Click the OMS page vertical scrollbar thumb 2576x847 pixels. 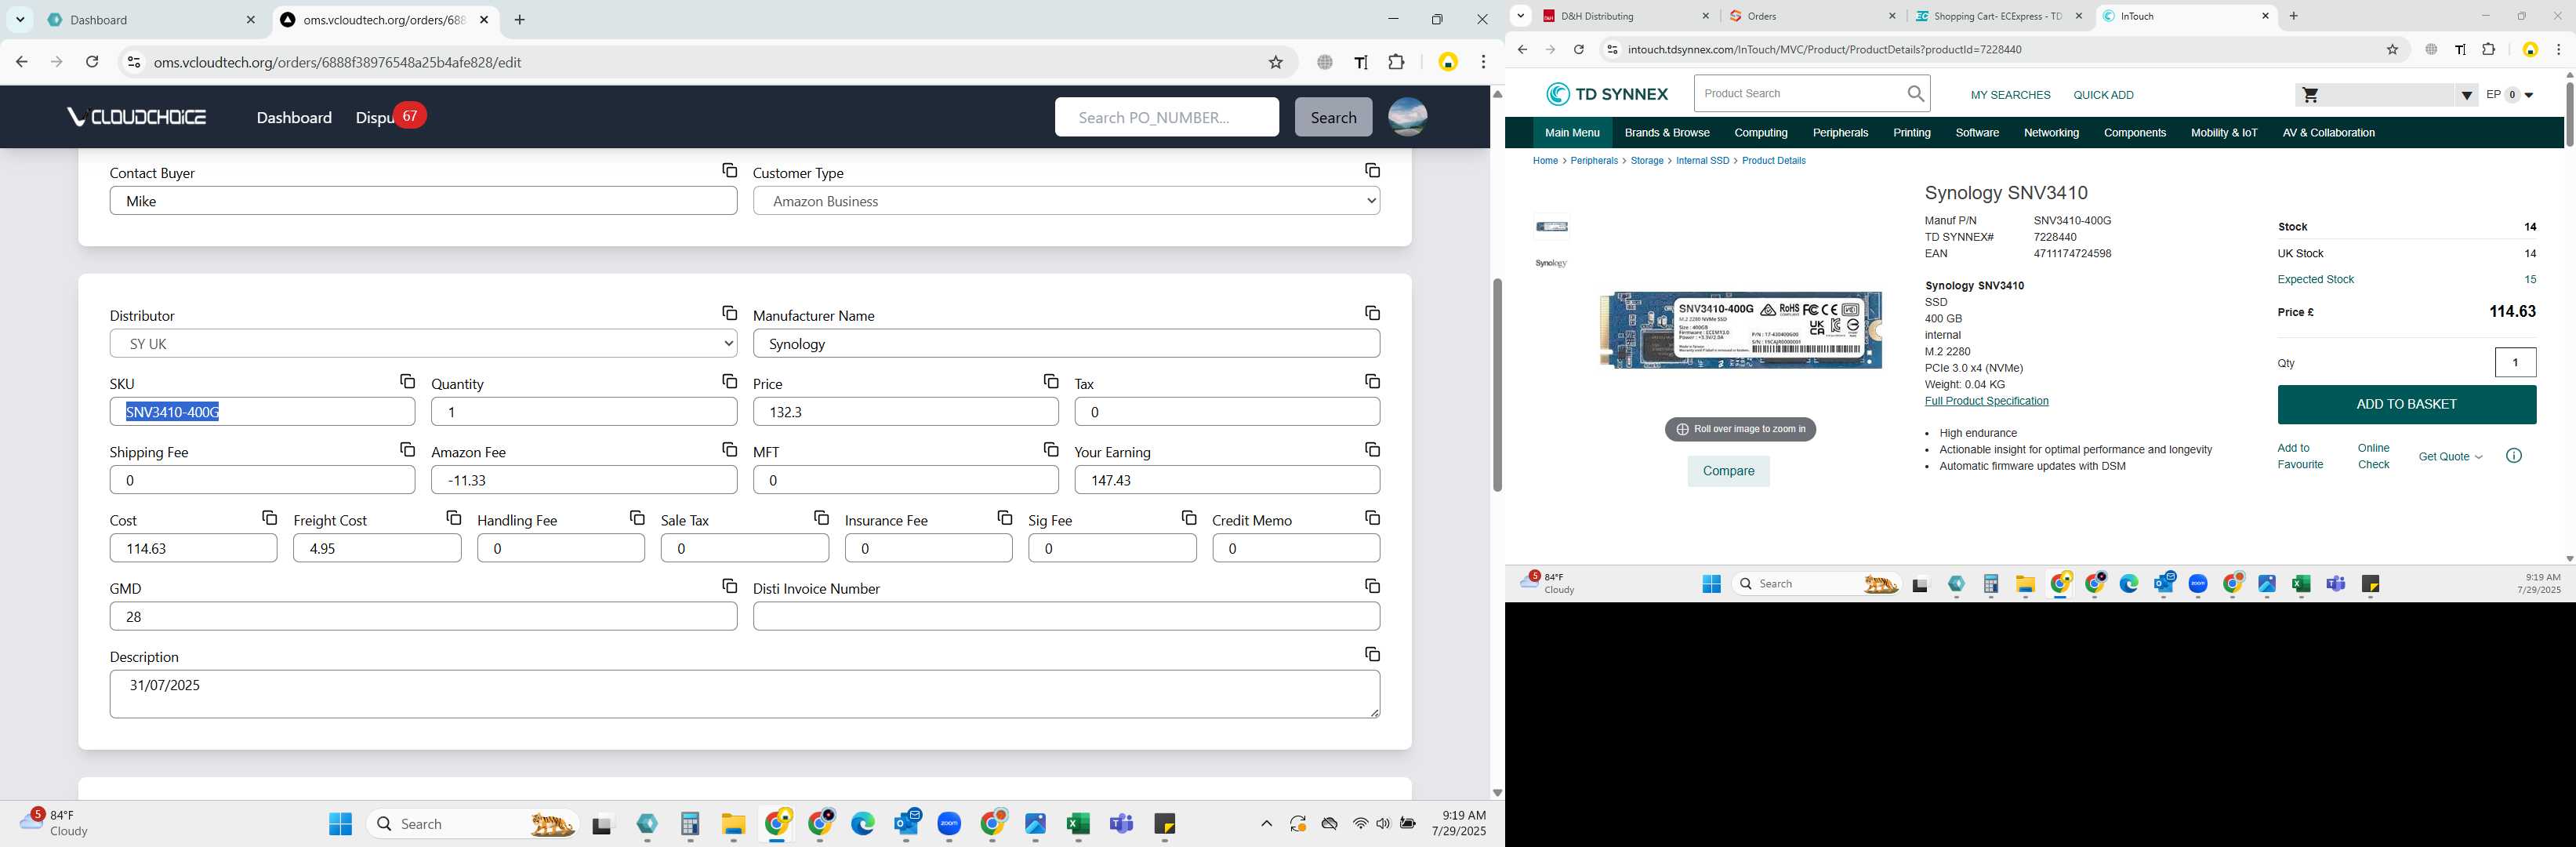(1497, 385)
